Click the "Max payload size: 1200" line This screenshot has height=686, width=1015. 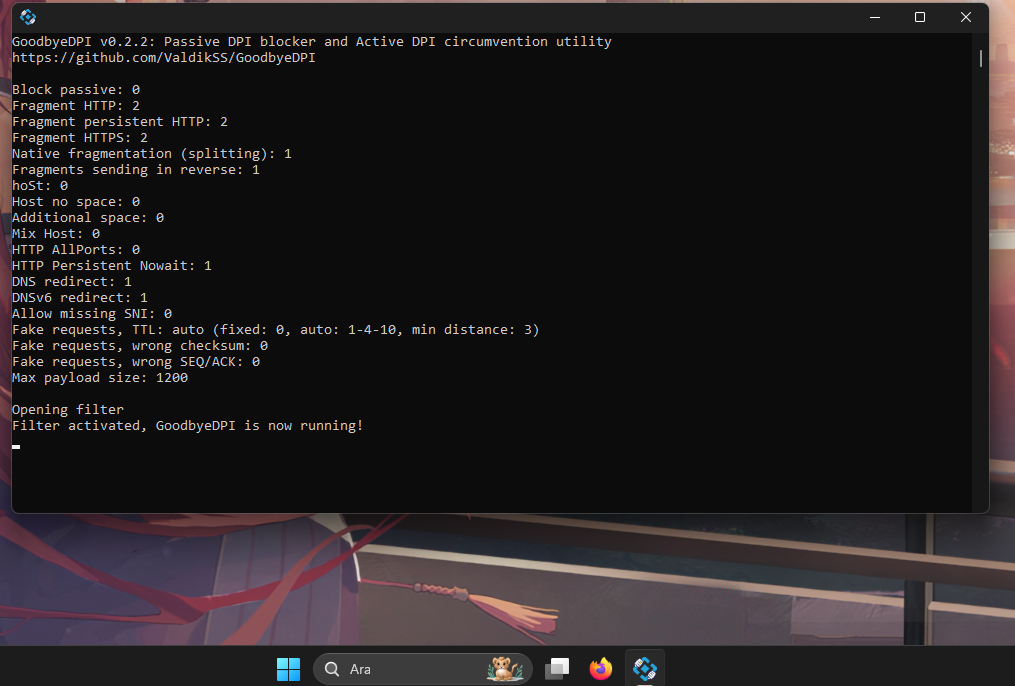[x=100, y=378]
